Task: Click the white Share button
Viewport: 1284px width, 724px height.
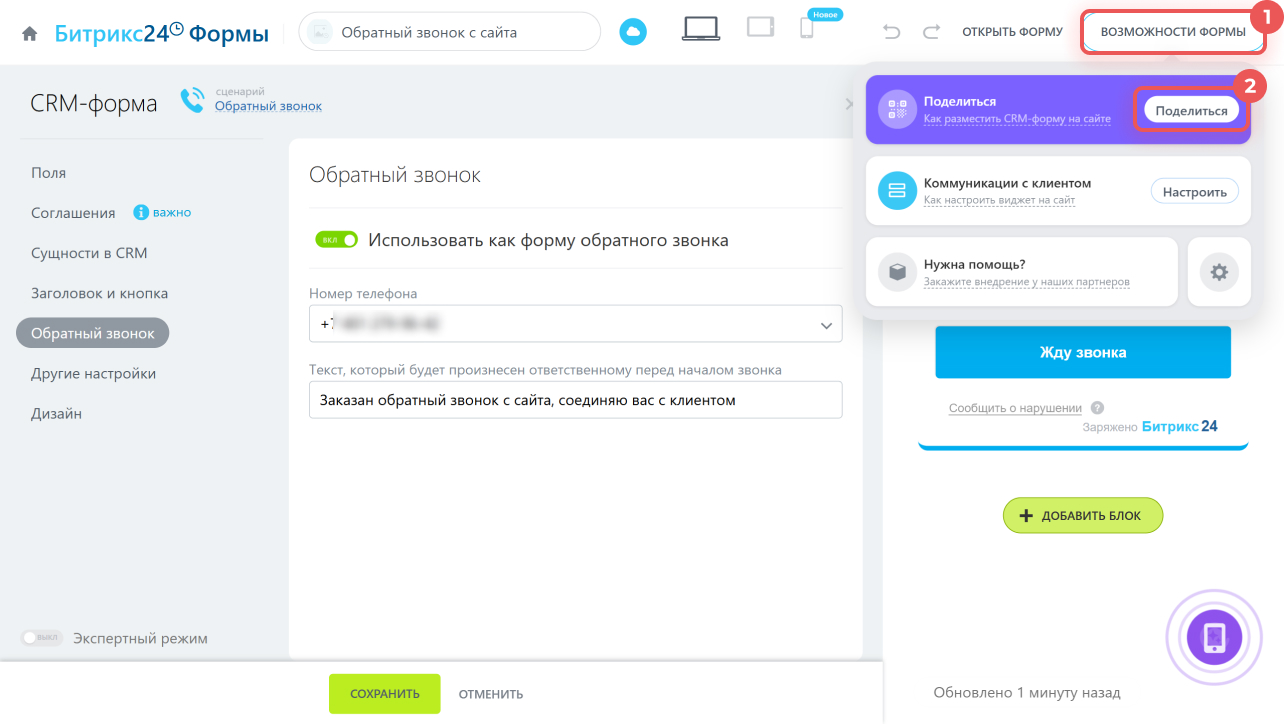Action: click(1191, 111)
